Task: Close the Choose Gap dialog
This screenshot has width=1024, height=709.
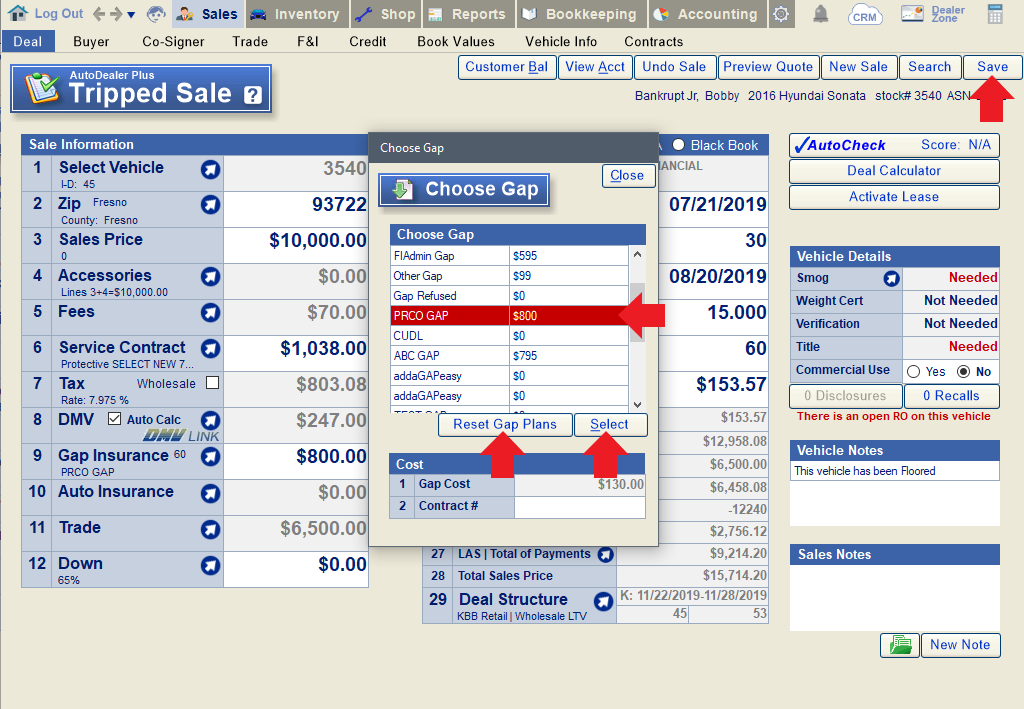Action: pyautogui.click(x=628, y=176)
